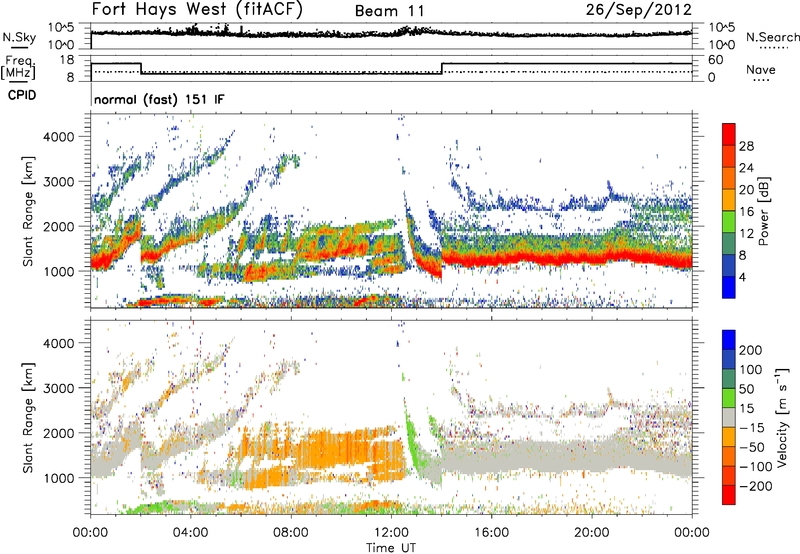Viewport: 800px width, 554px height.
Task: Click the -50 tick on Velocity color bar
Action: point(752,447)
